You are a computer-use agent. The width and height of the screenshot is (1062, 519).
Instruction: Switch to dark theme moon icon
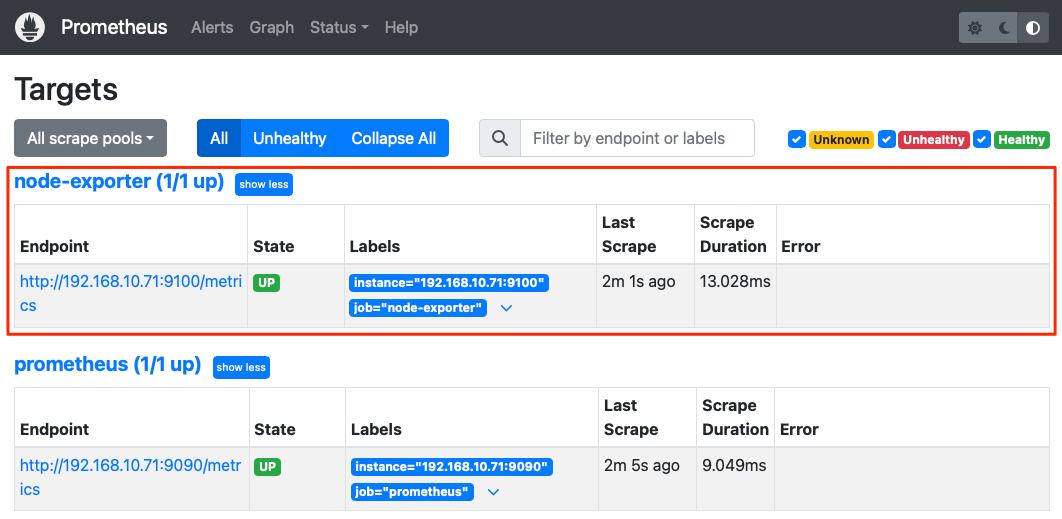tap(1004, 28)
